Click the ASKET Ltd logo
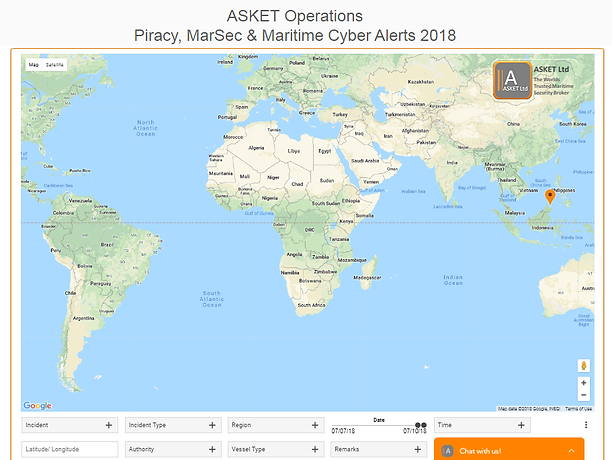The image size is (612, 460). (512, 80)
